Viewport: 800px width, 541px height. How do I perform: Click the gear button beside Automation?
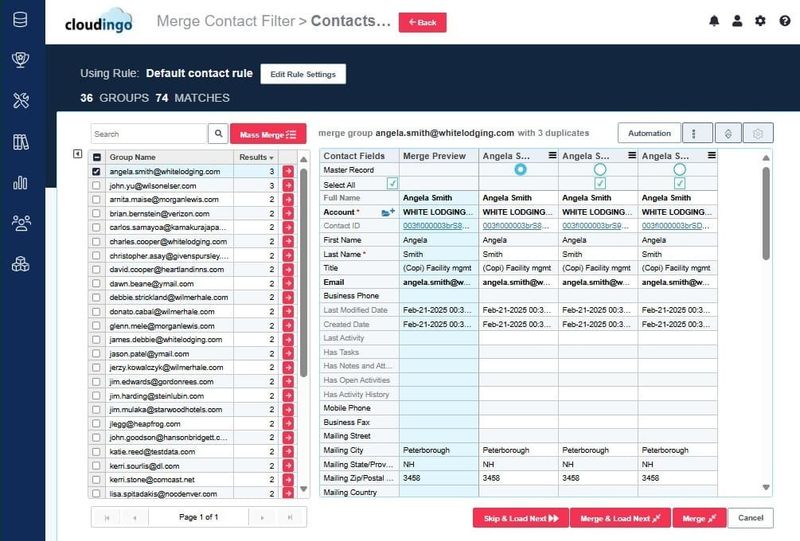click(758, 133)
